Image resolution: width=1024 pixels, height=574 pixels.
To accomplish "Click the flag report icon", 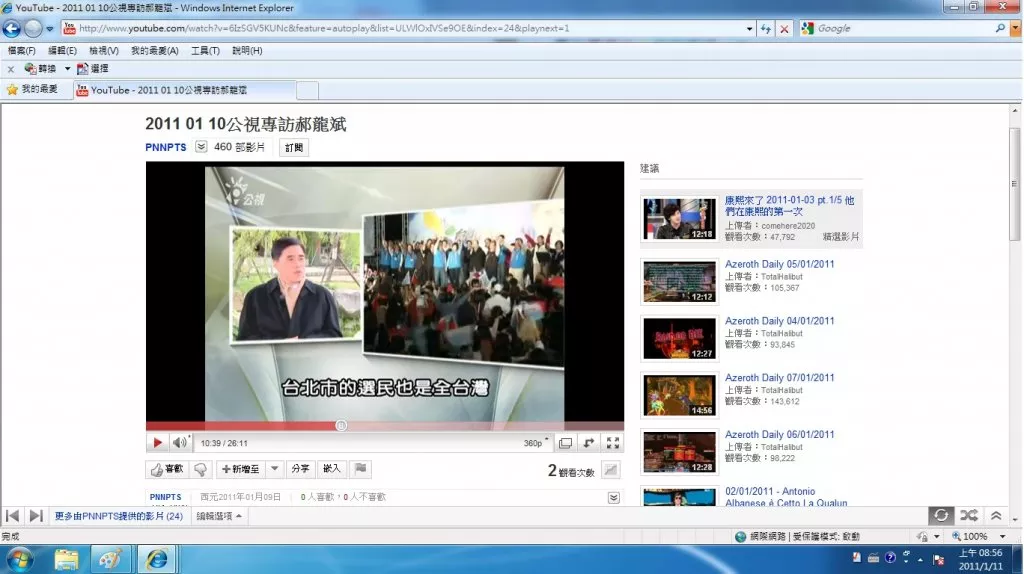I will pyautogui.click(x=360, y=469).
